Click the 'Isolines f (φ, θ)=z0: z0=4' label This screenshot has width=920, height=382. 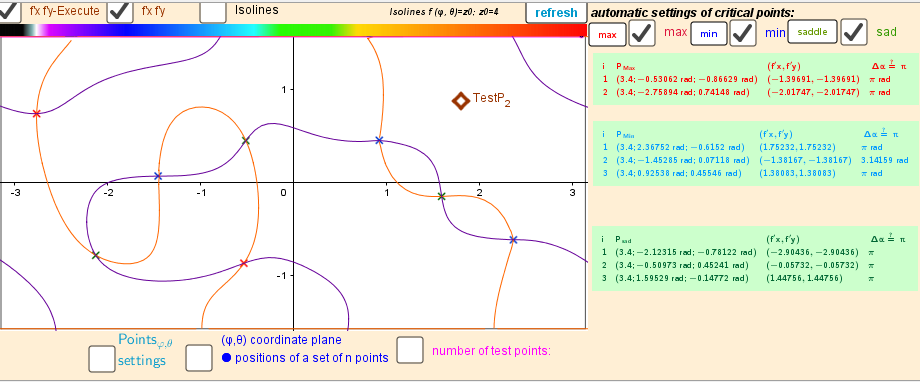point(444,11)
